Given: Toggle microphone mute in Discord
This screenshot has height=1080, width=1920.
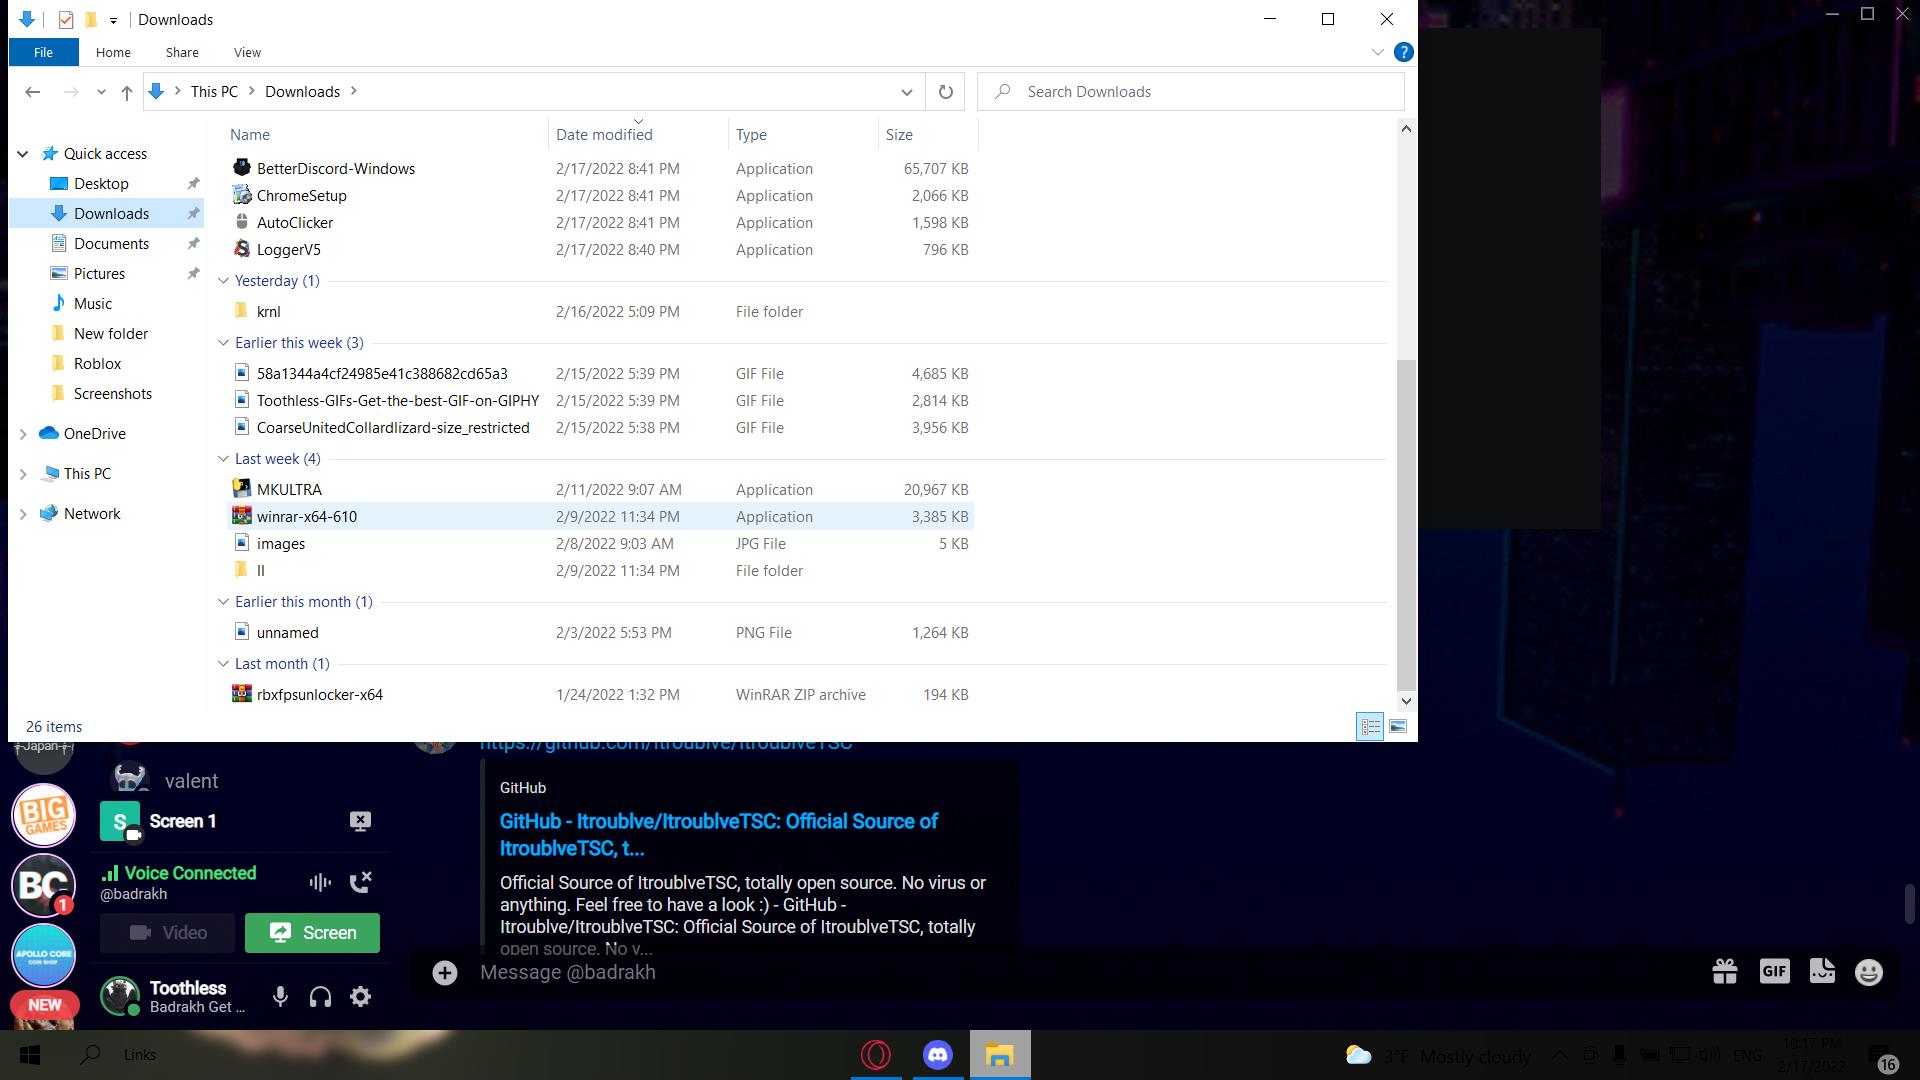Looking at the screenshot, I should (x=281, y=997).
